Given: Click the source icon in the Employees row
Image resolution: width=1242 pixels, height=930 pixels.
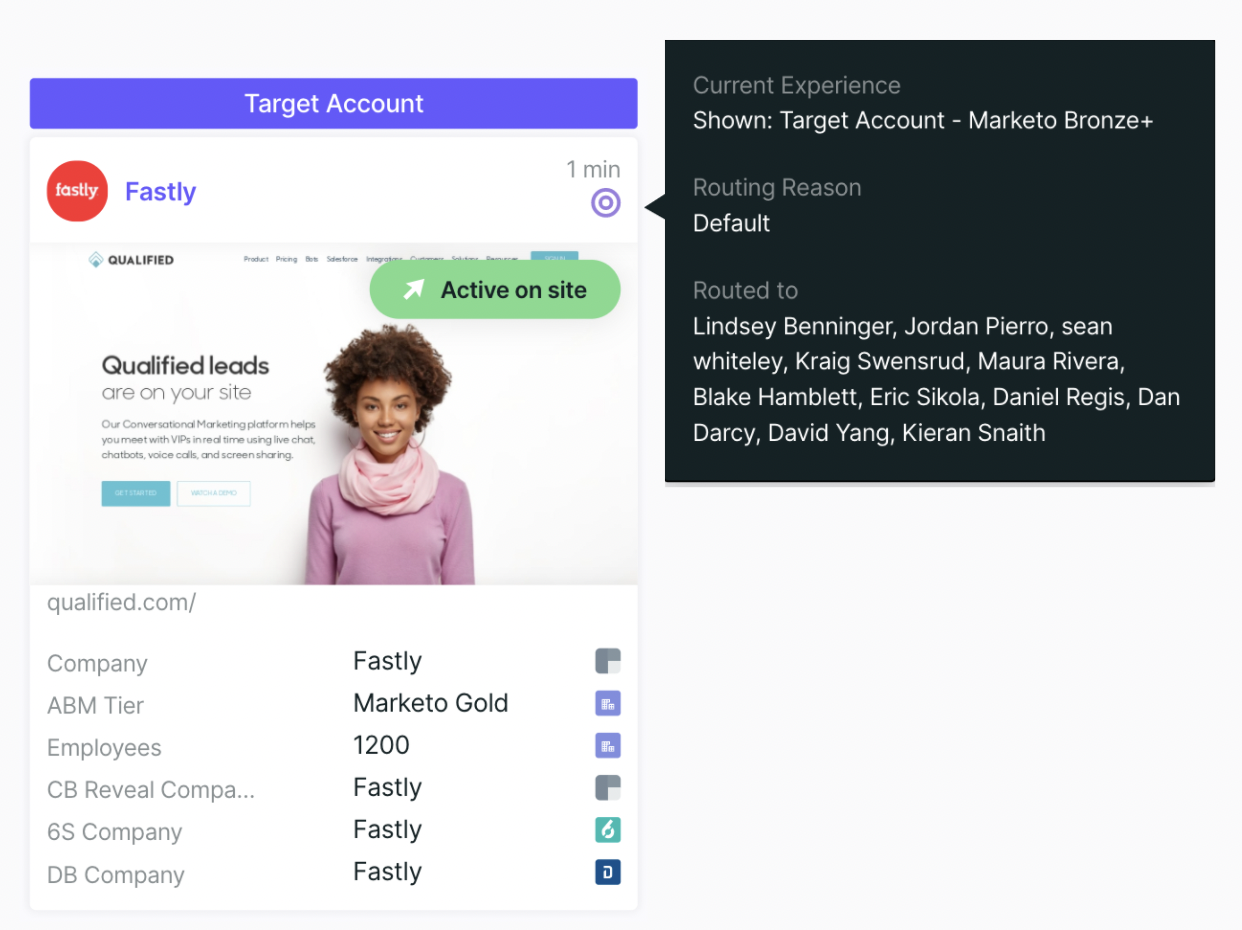Looking at the screenshot, I should (x=607, y=745).
